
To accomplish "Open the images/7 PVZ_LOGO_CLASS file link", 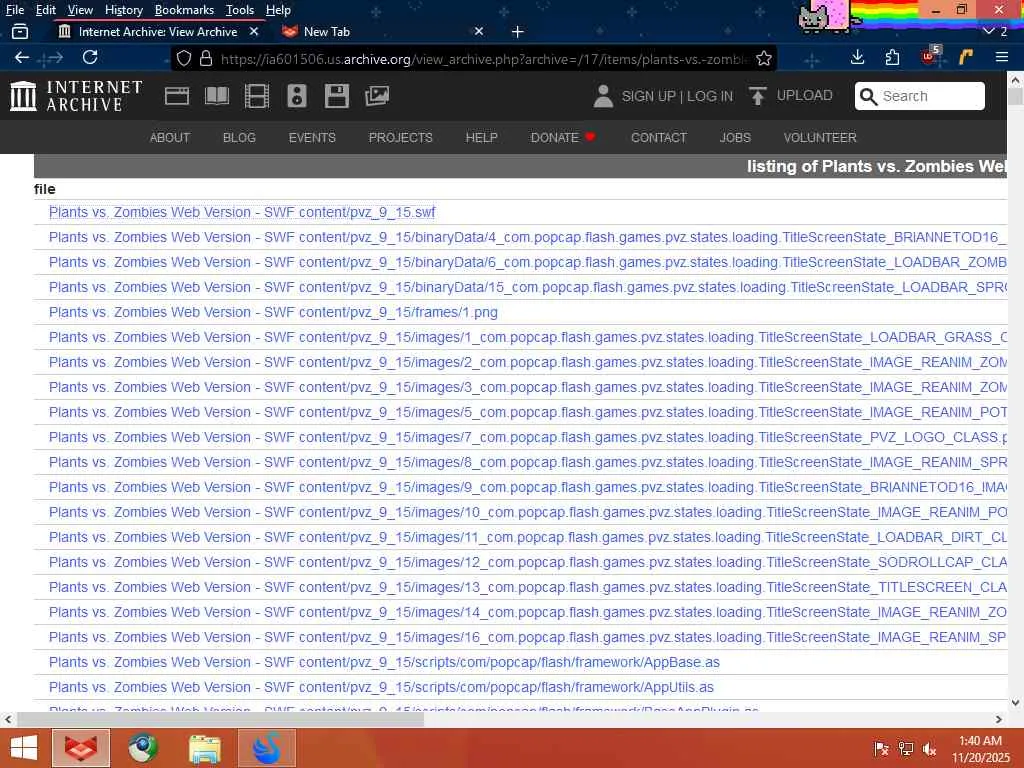I will click(x=528, y=437).
